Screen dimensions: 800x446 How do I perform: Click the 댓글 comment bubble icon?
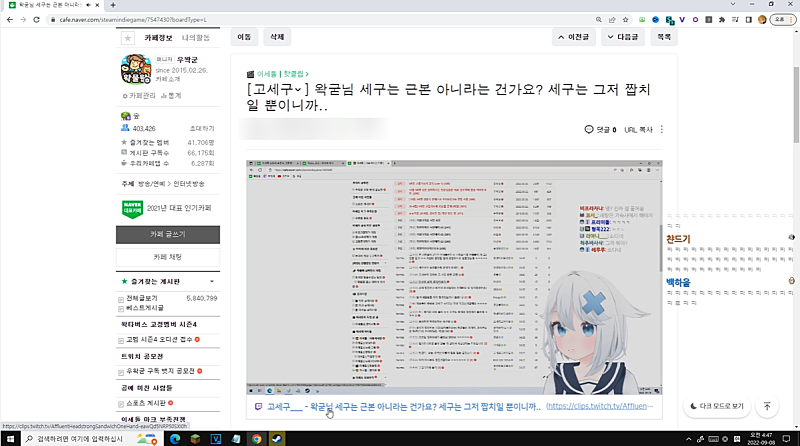(589, 130)
